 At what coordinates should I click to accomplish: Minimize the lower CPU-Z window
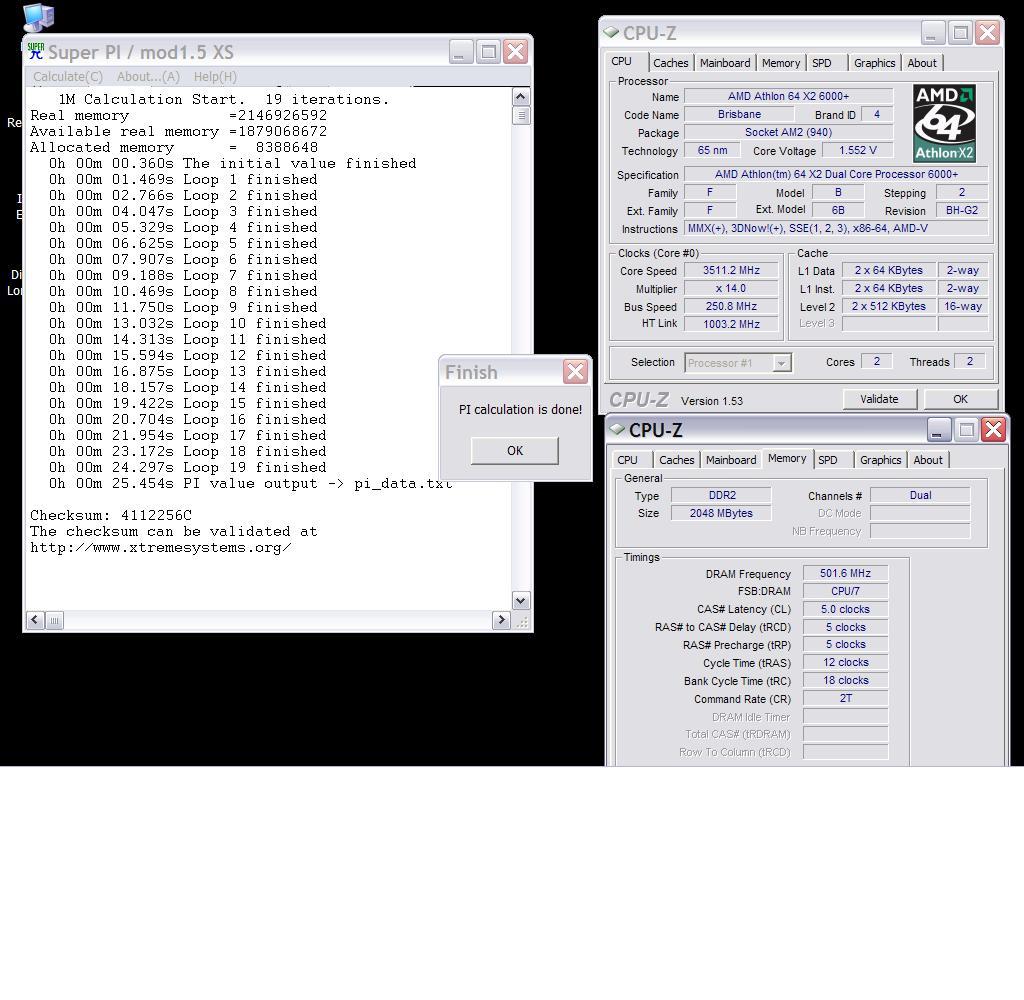[938, 429]
